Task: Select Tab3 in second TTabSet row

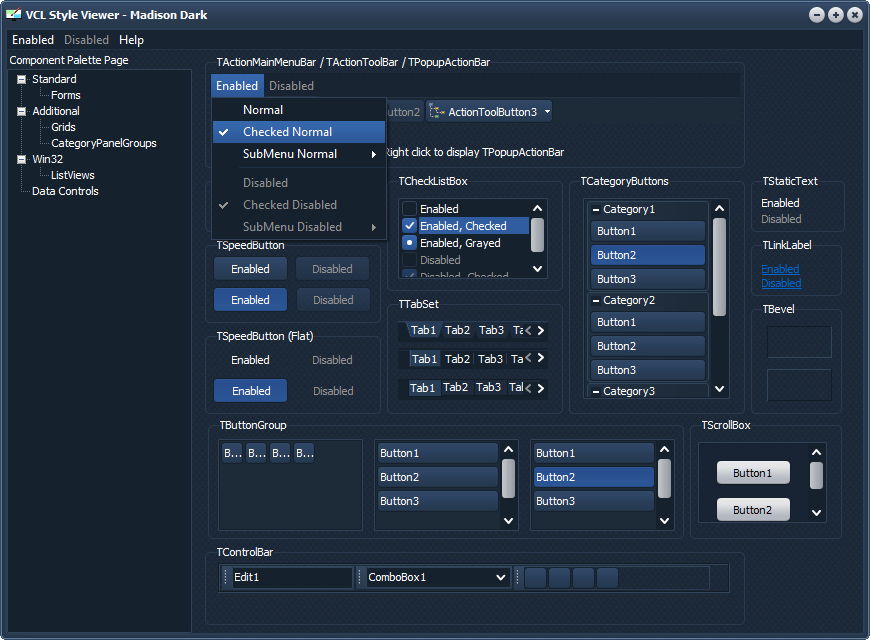Action: pos(490,359)
